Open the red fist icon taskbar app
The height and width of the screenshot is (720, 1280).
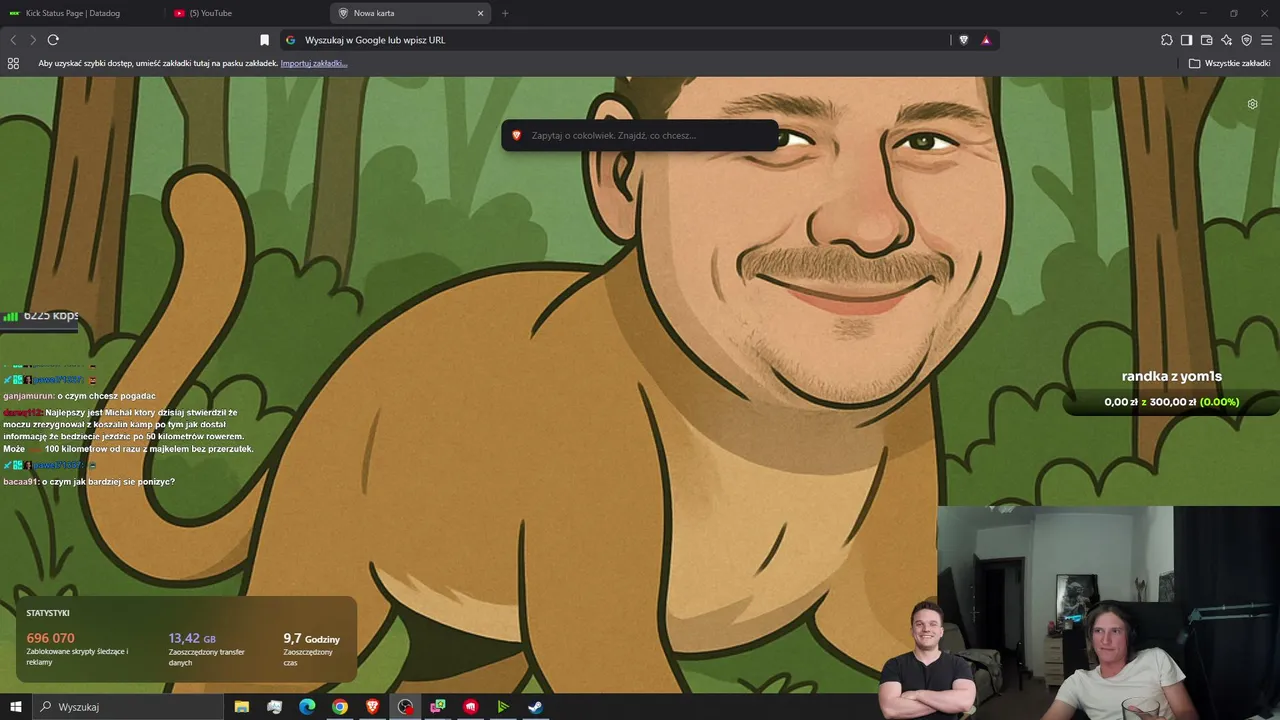tap(471, 707)
